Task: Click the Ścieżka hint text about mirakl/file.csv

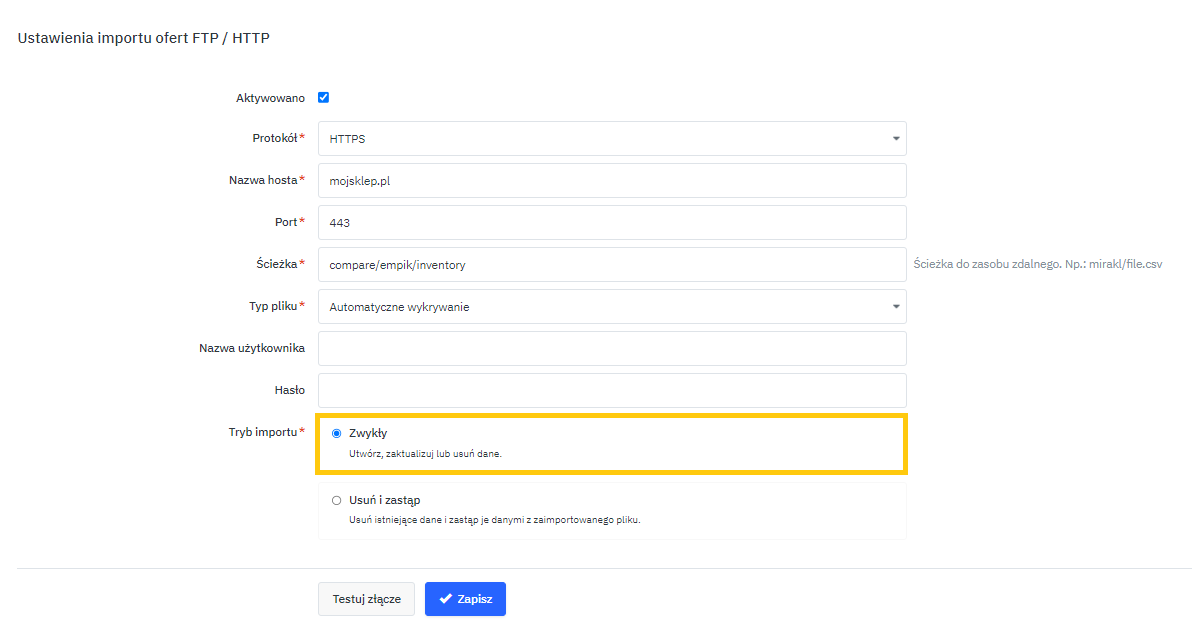Action: [x=1037, y=265]
